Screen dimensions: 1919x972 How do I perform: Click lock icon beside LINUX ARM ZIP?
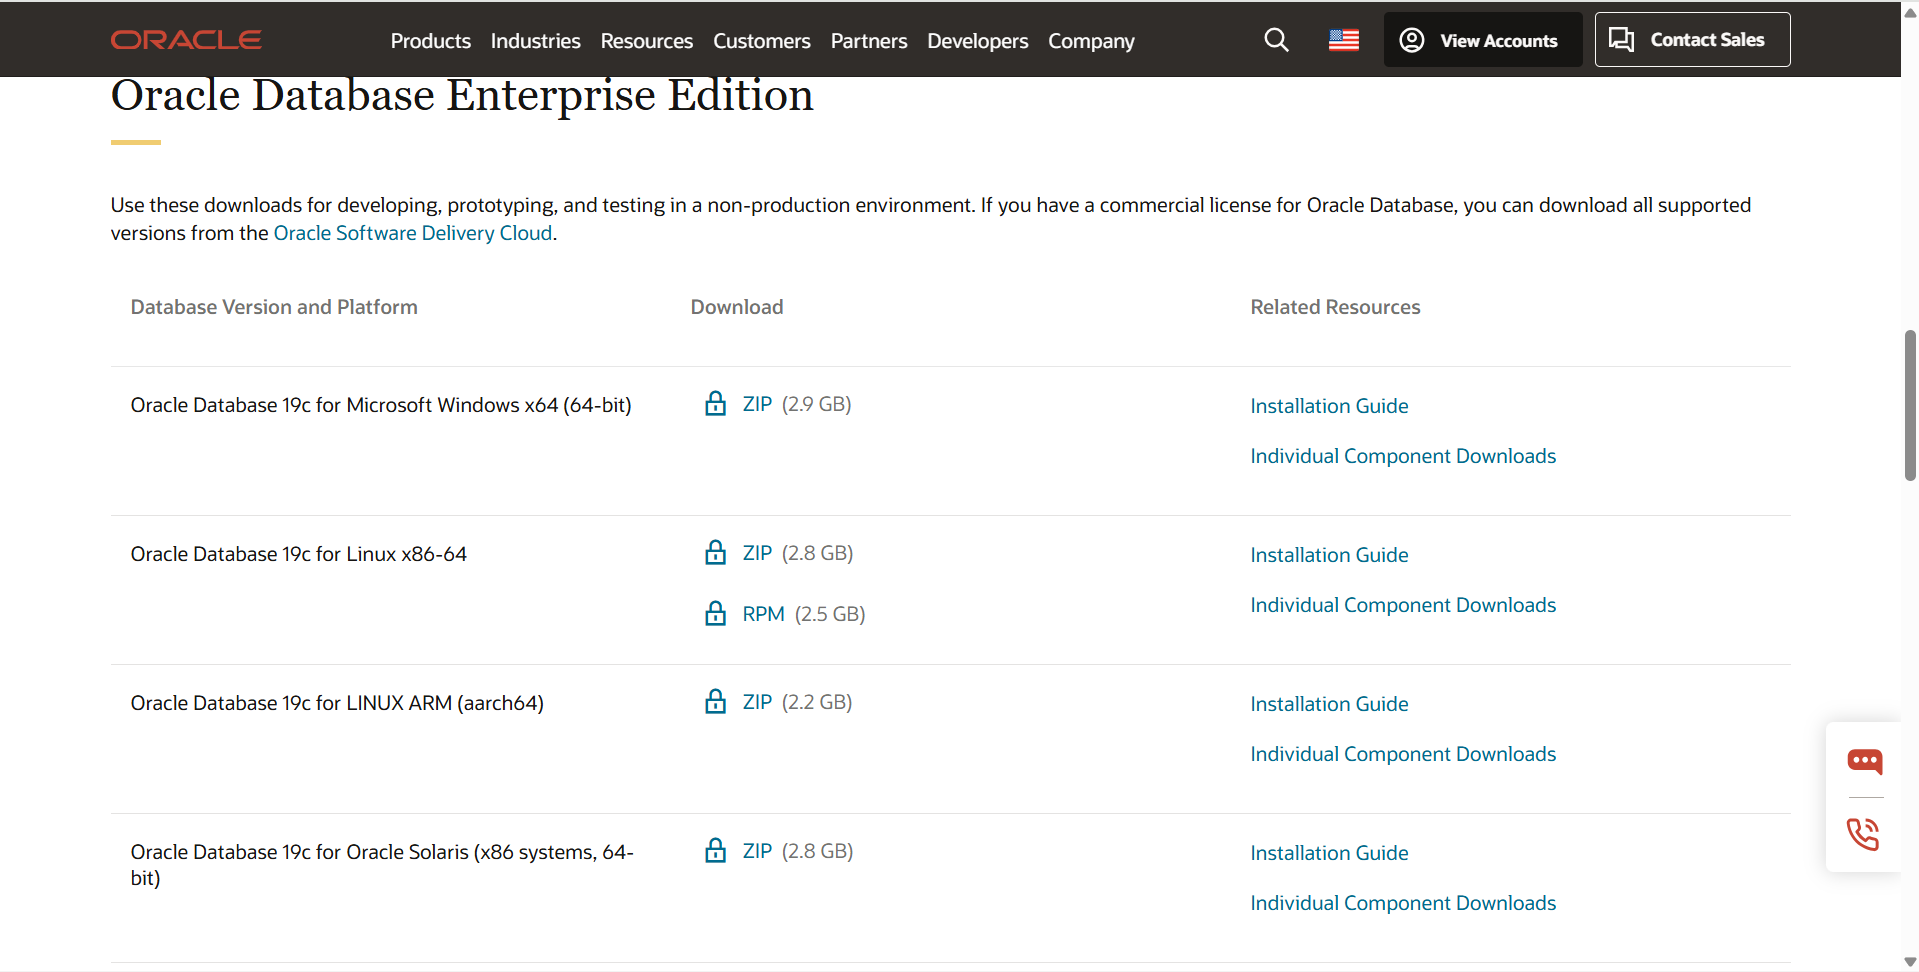pyautogui.click(x=715, y=702)
